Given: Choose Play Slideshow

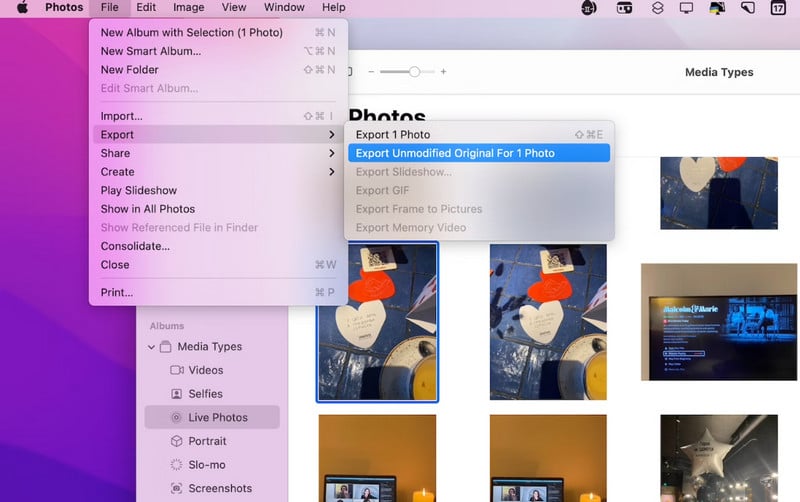Looking at the screenshot, I should [218, 190].
